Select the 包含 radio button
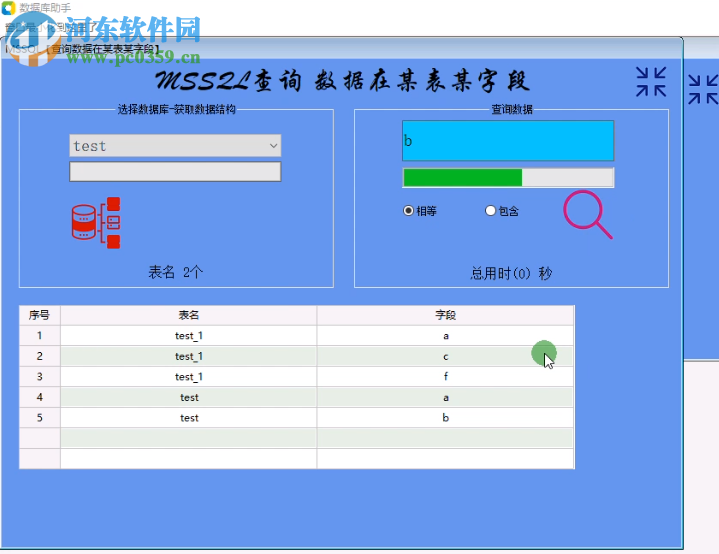 [x=490, y=211]
